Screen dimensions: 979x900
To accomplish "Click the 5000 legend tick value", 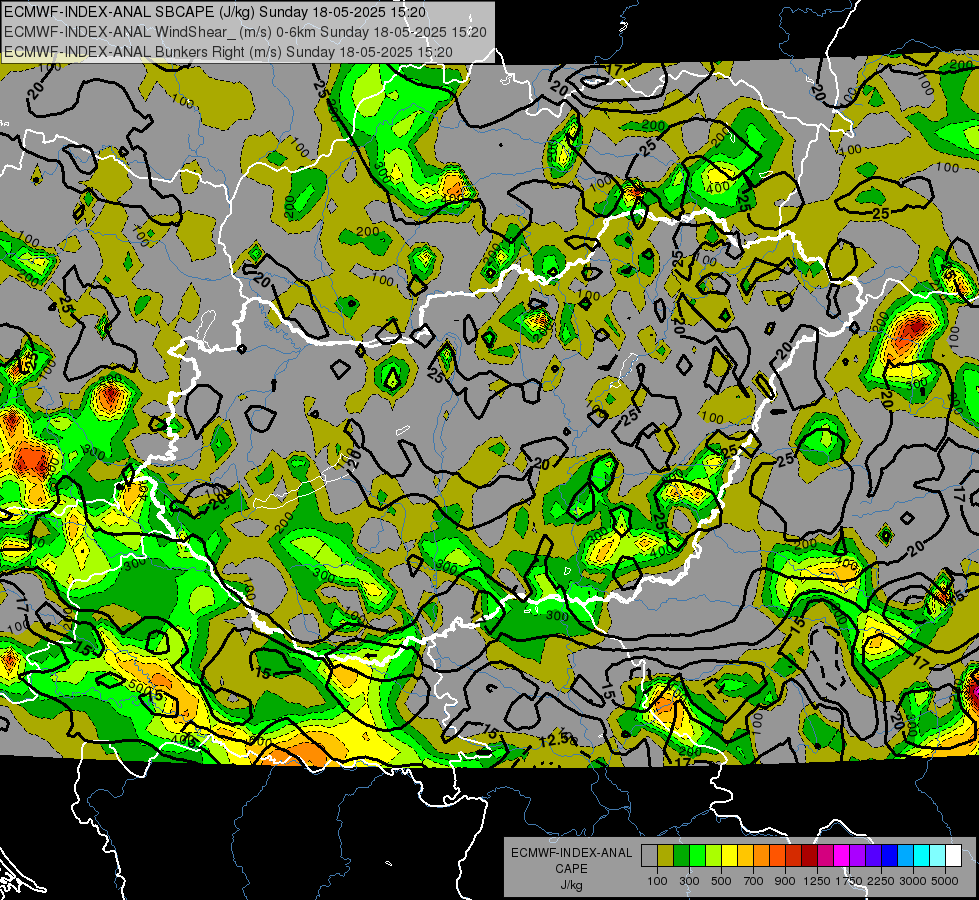I will click(945, 881).
